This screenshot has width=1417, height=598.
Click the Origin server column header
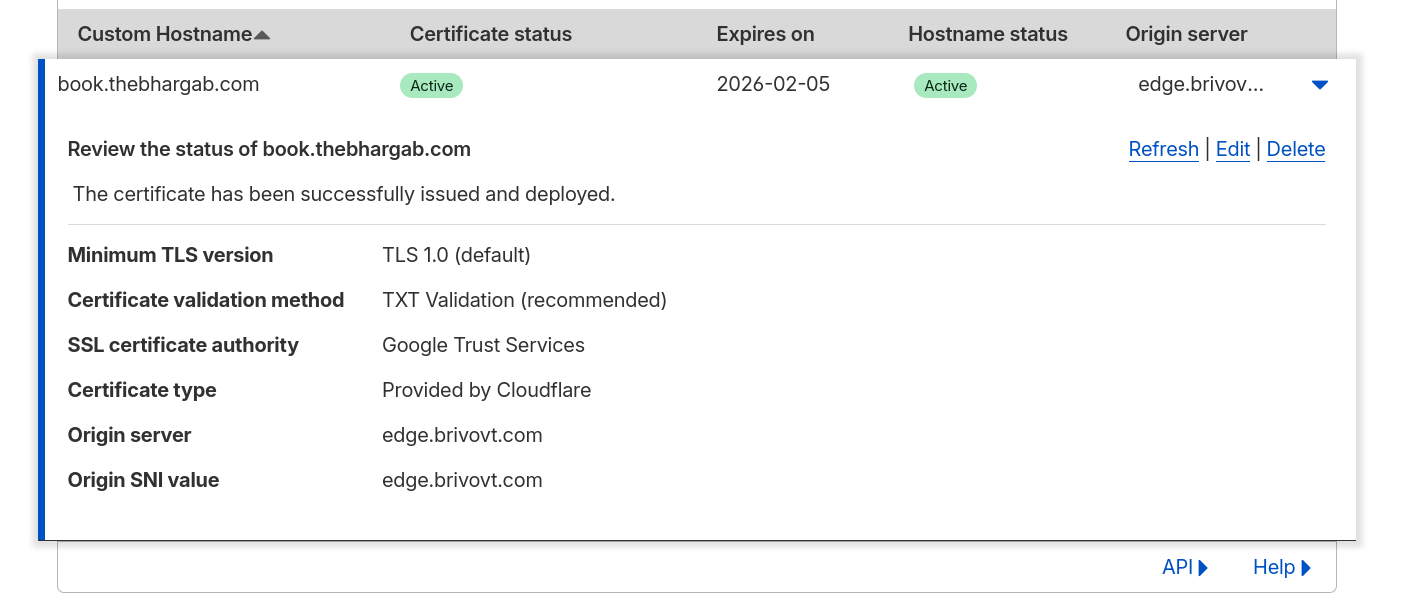pos(1186,34)
